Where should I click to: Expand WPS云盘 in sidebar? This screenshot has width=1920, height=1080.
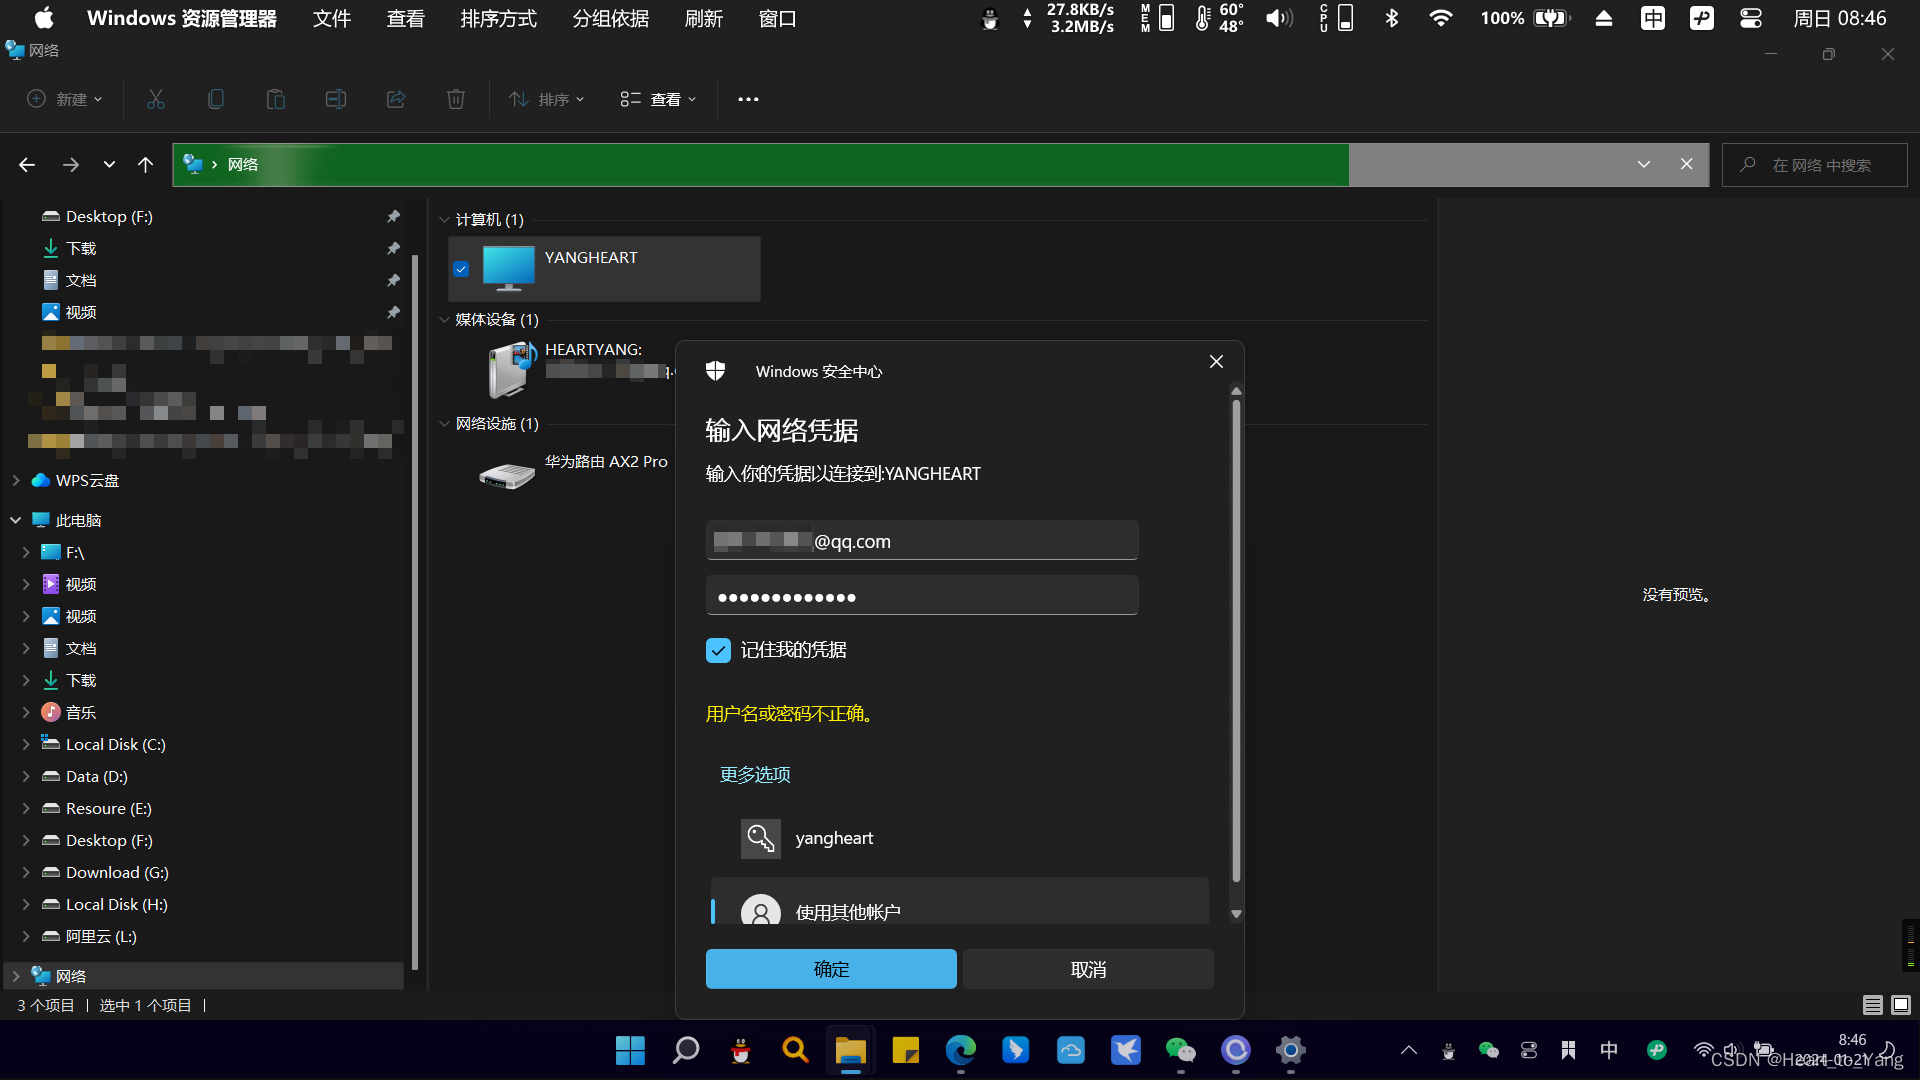[16, 481]
